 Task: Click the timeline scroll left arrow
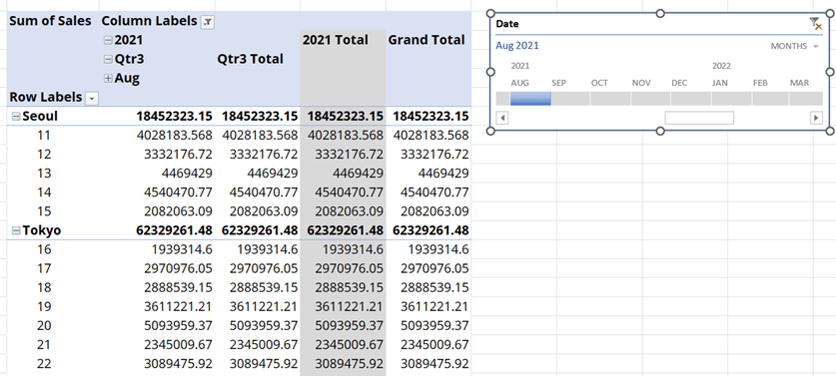click(501, 118)
